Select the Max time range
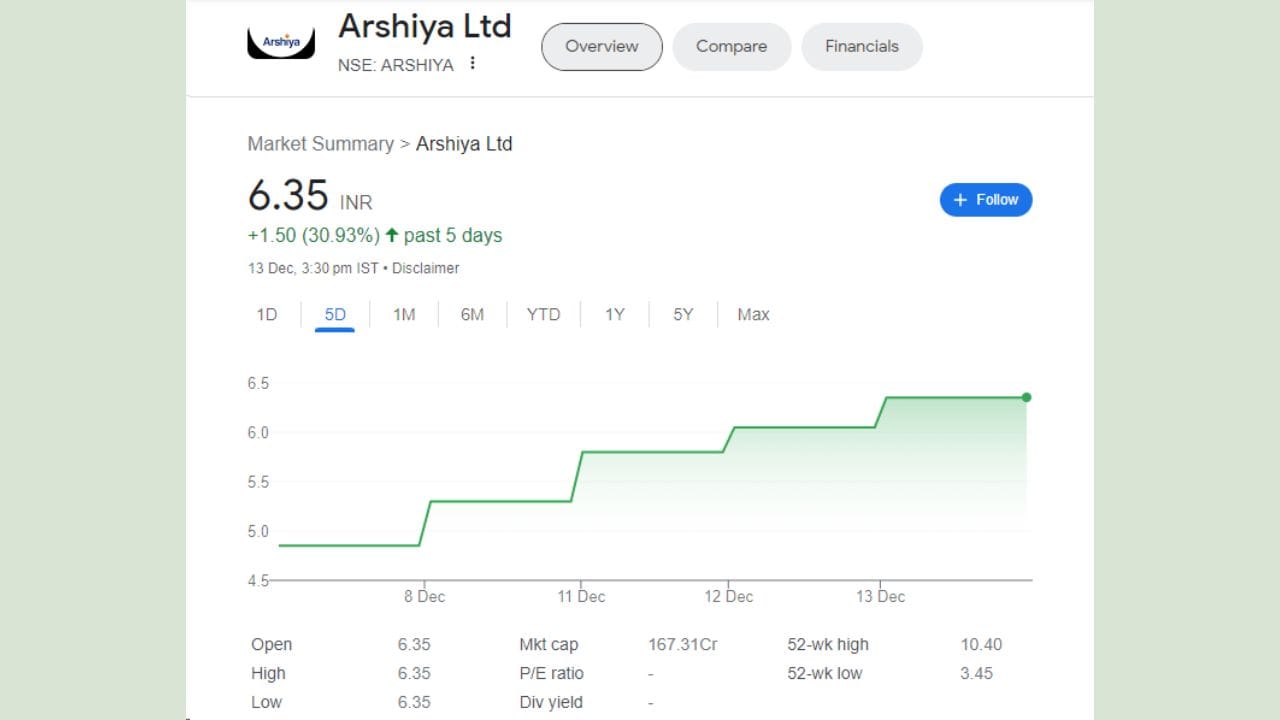This screenshot has height=720, width=1280. pyautogui.click(x=753, y=315)
